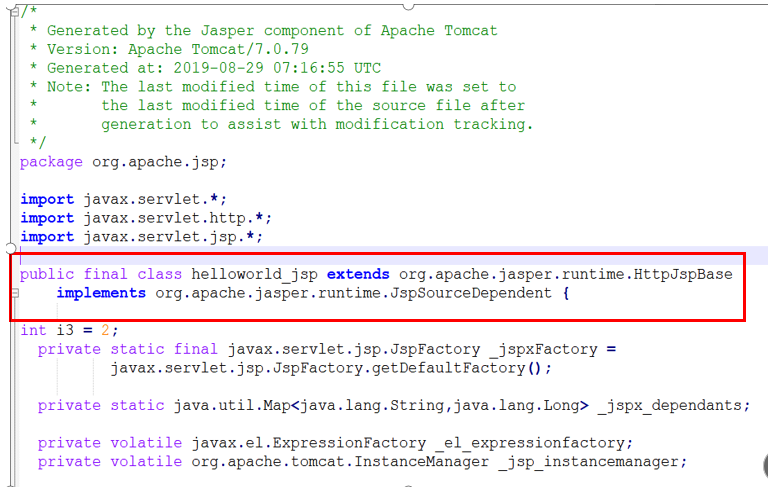Click 'javax.el.ExpressionFactory' type name
This screenshot has height=489, width=769.
coord(308,443)
